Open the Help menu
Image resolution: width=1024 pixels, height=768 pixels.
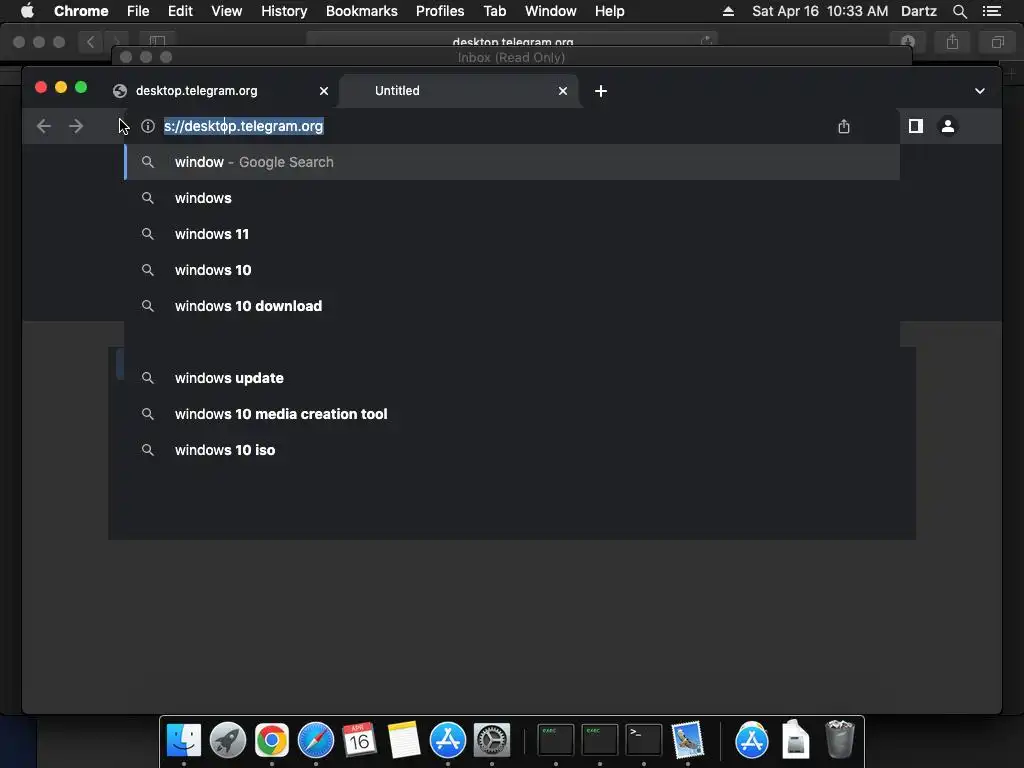pyautogui.click(x=609, y=11)
